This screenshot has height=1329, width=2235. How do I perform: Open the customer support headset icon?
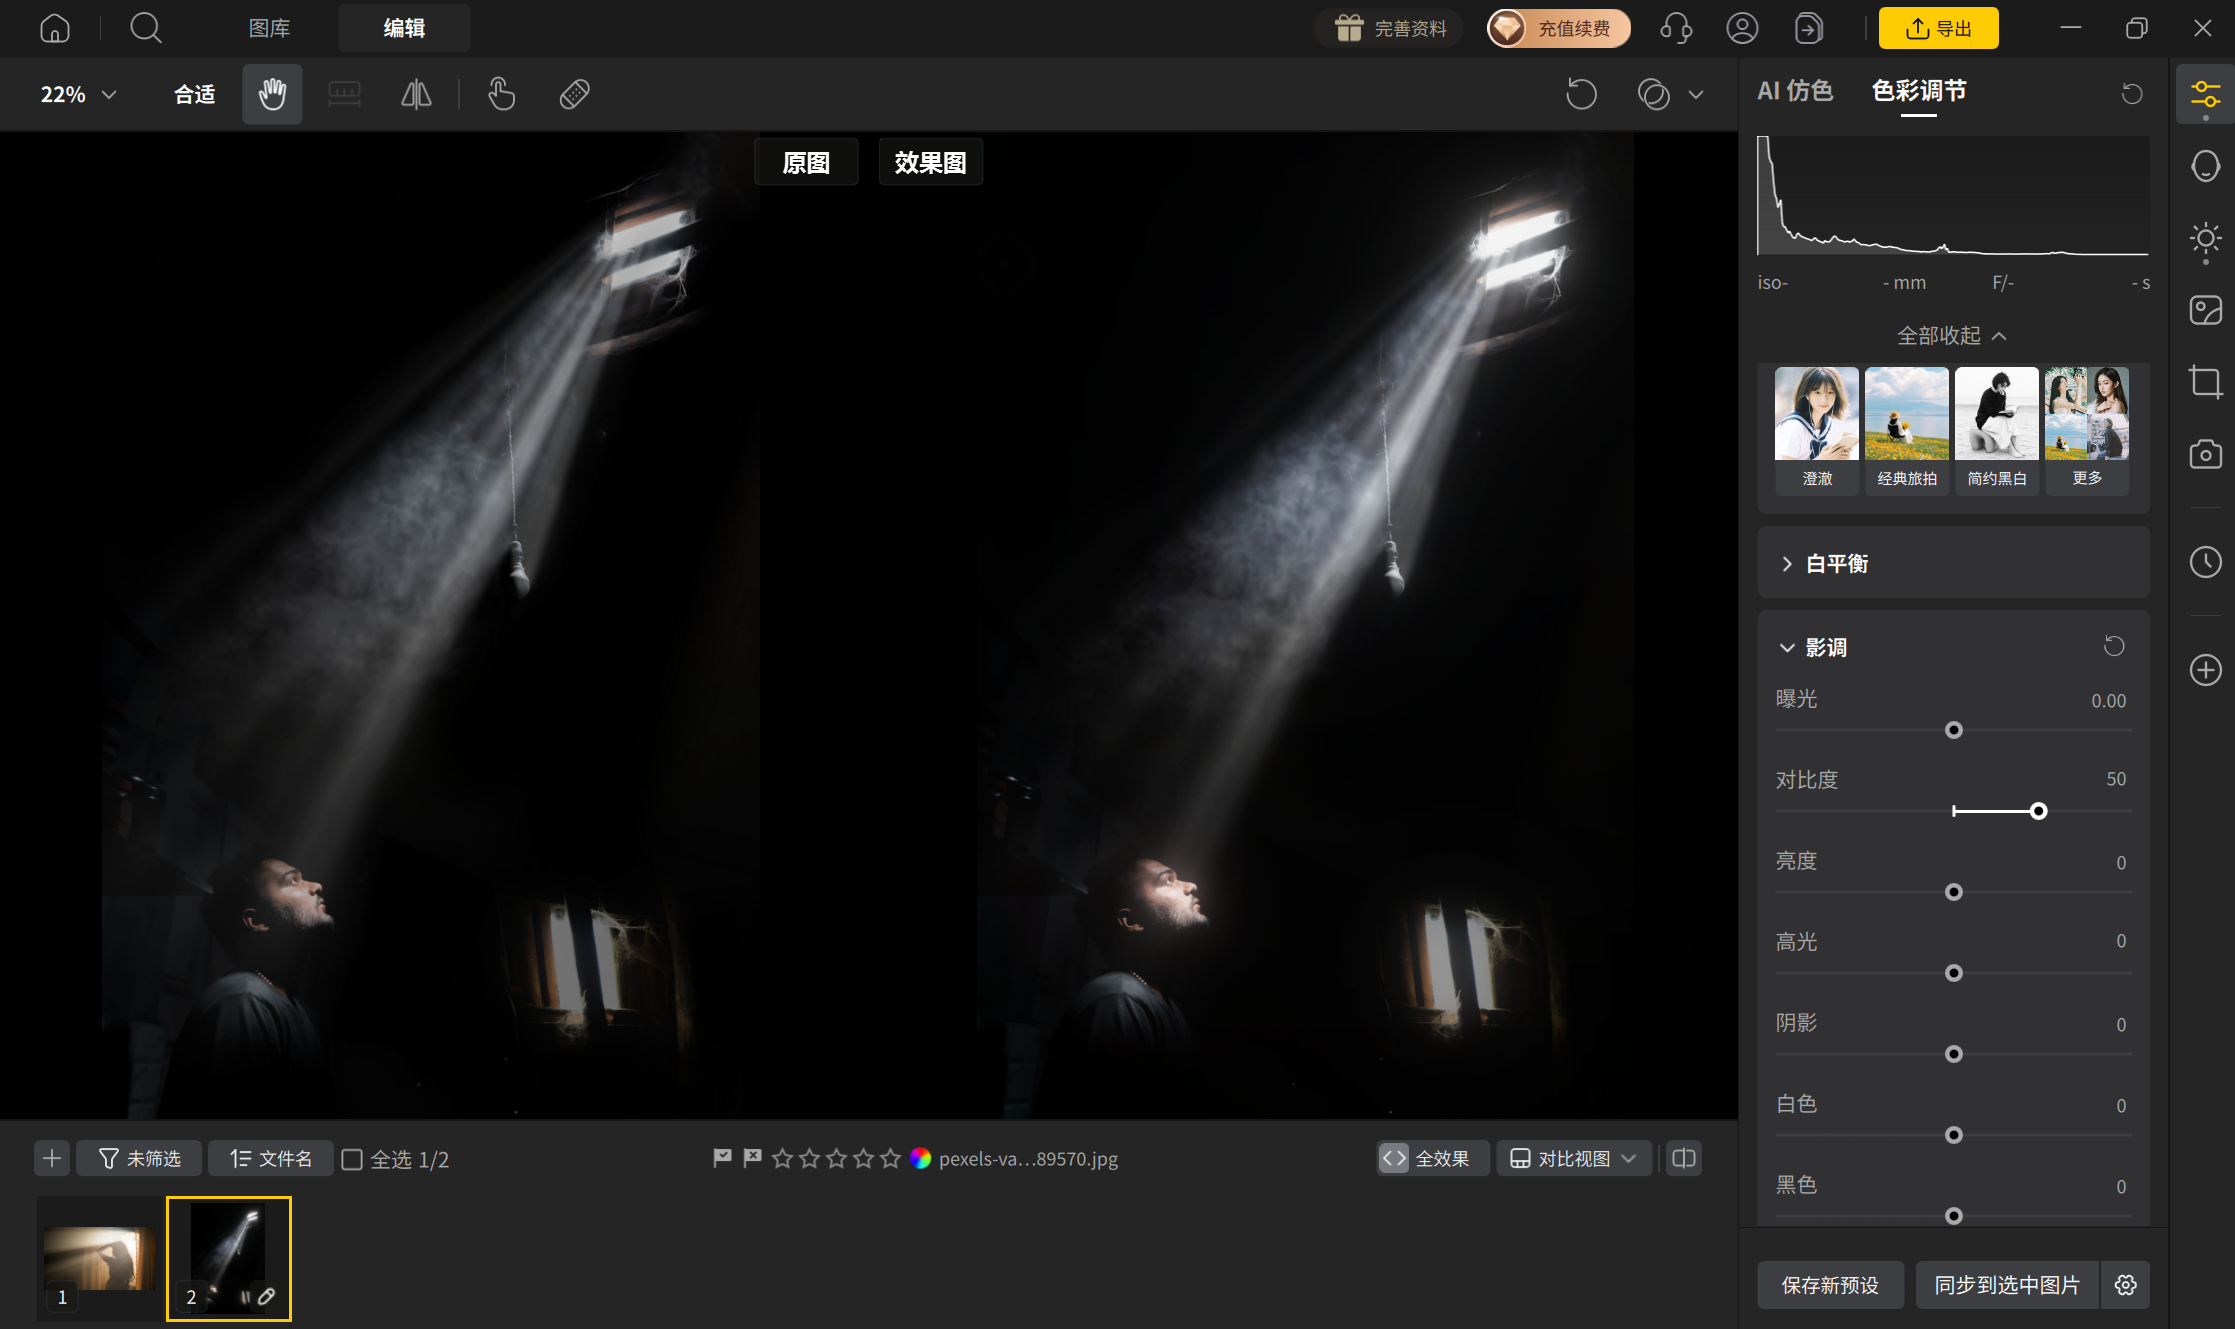point(1676,28)
